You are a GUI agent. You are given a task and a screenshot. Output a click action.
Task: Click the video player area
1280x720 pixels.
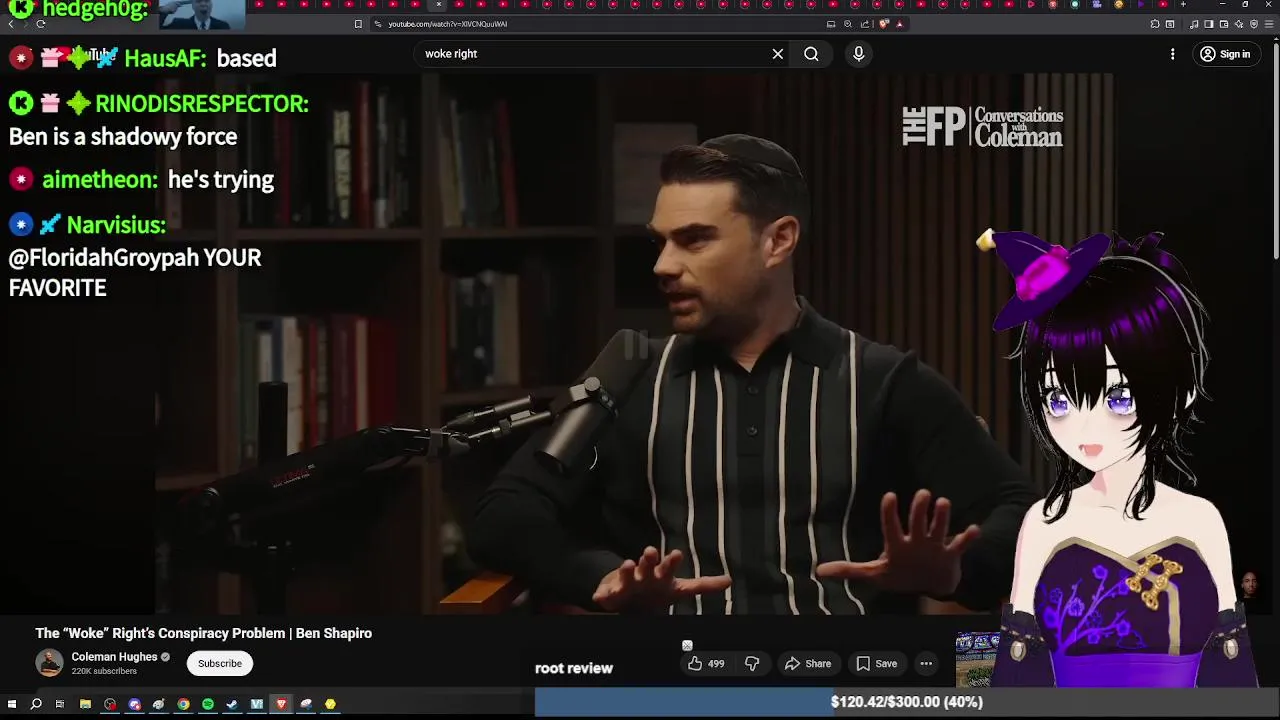tap(635, 345)
